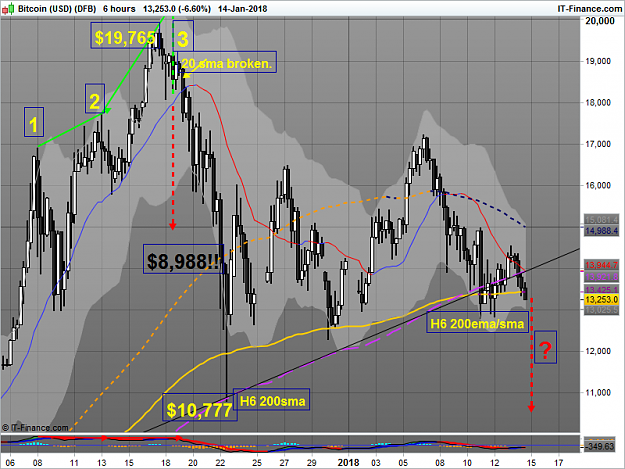Select the '$10,777' low price label
This screenshot has width=625, height=469.
[200, 407]
